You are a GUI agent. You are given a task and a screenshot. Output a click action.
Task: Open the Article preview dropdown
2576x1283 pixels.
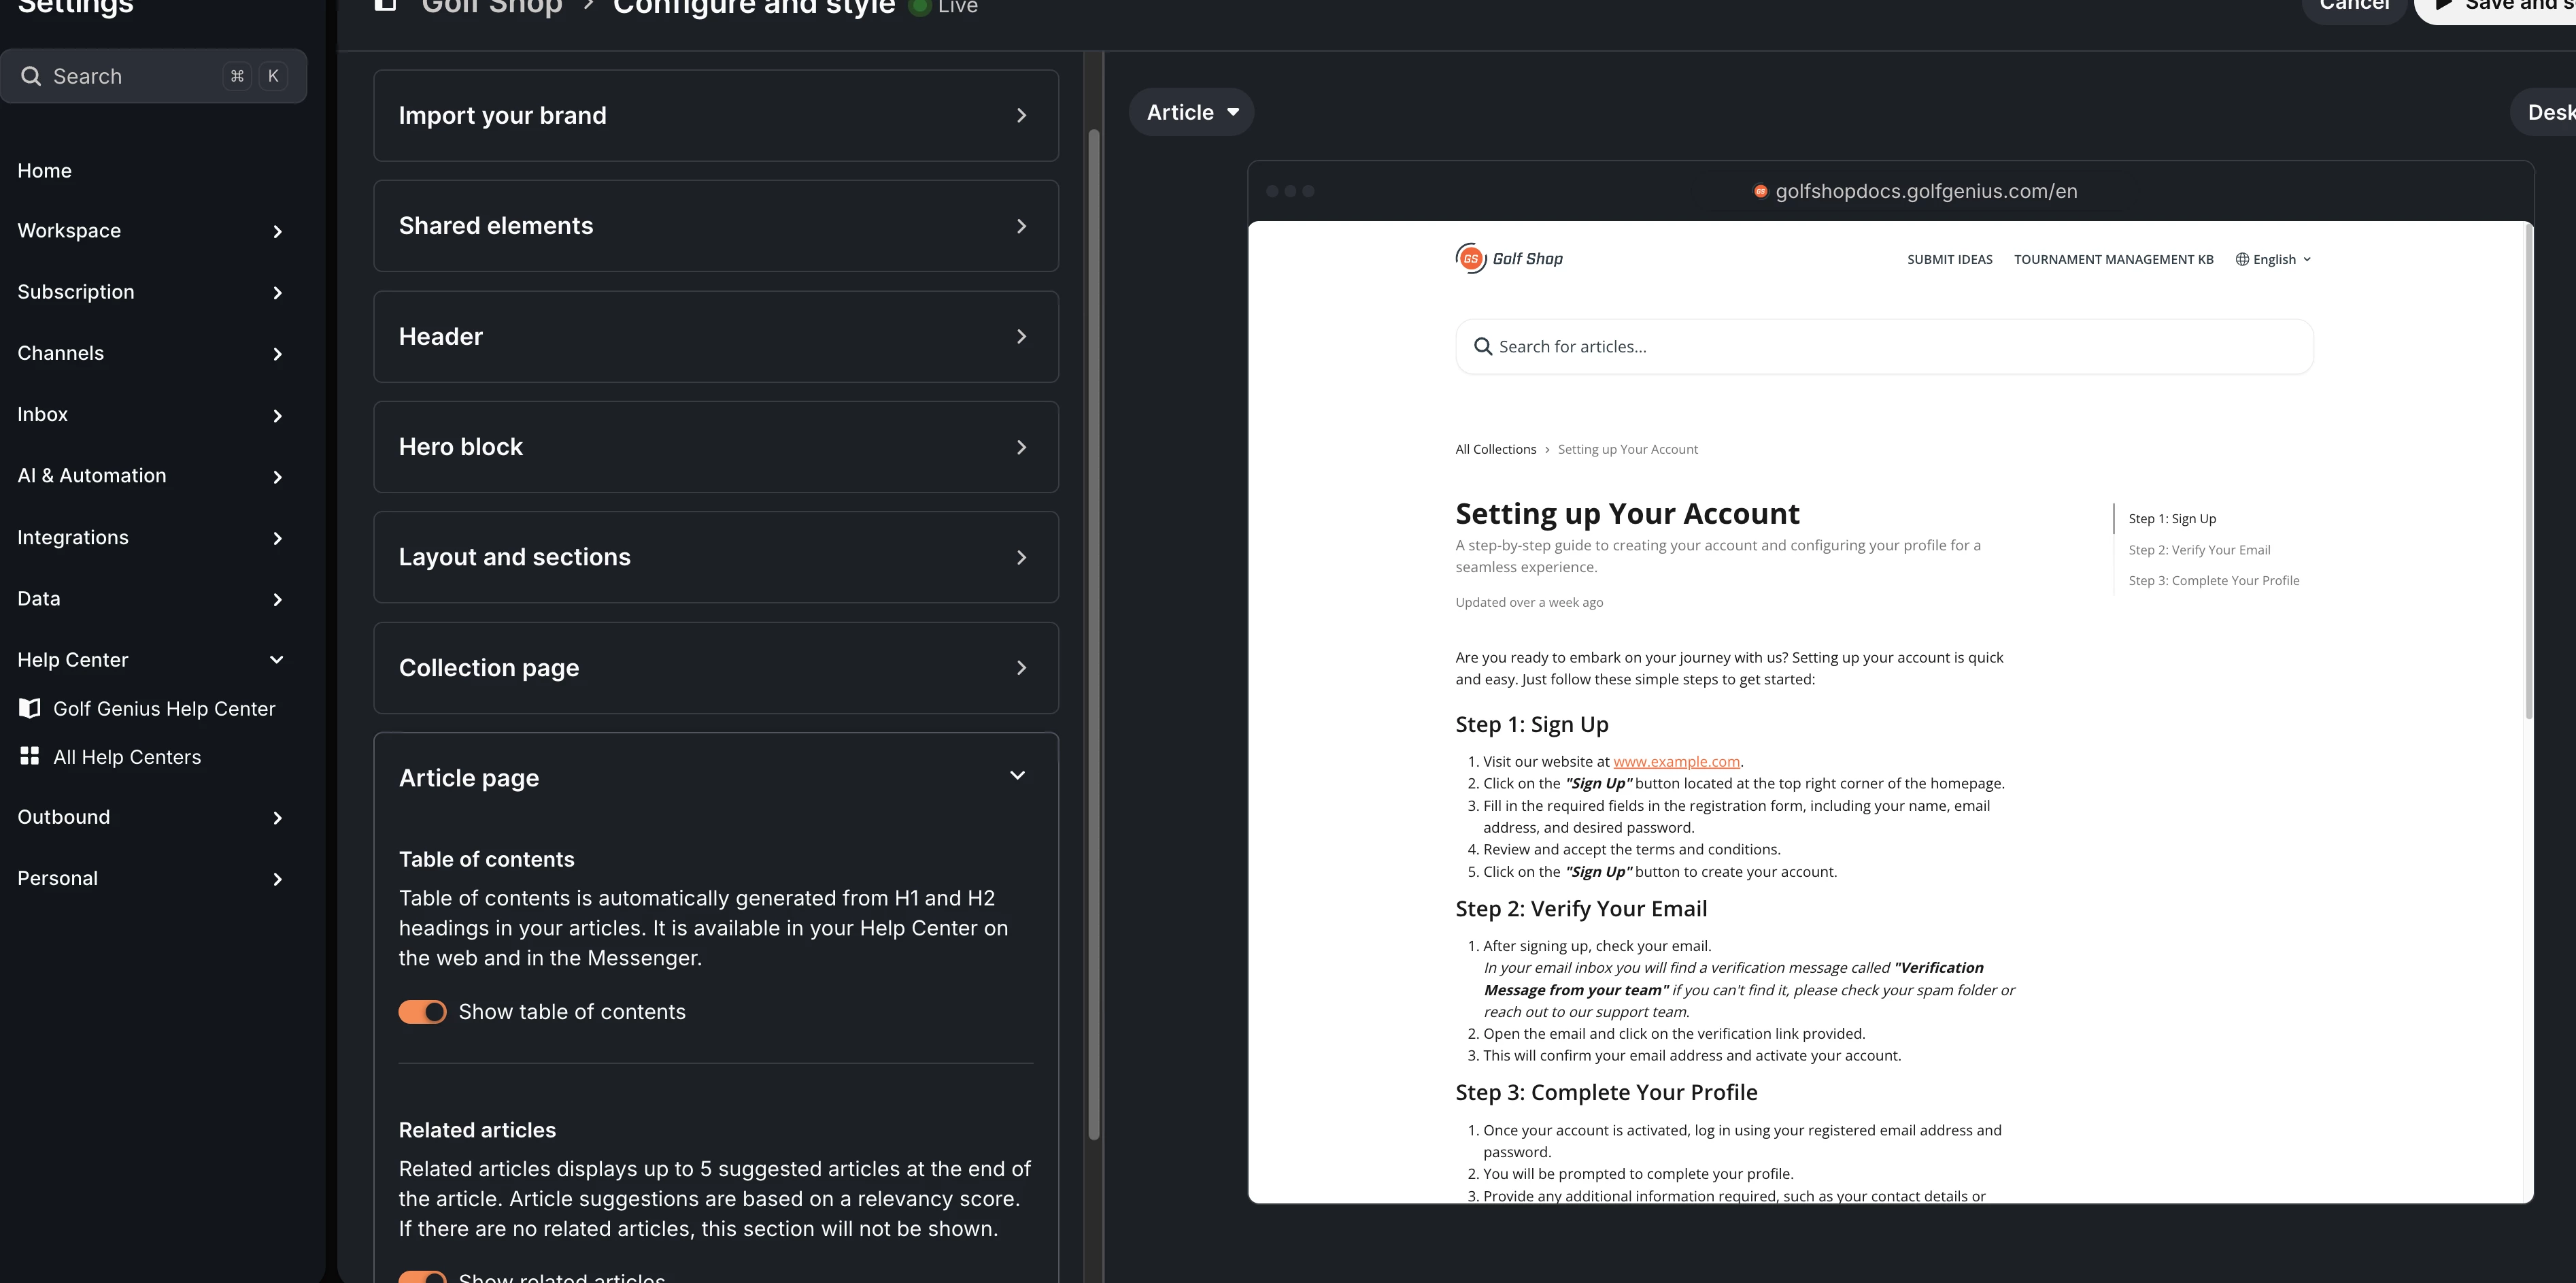point(1192,112)
